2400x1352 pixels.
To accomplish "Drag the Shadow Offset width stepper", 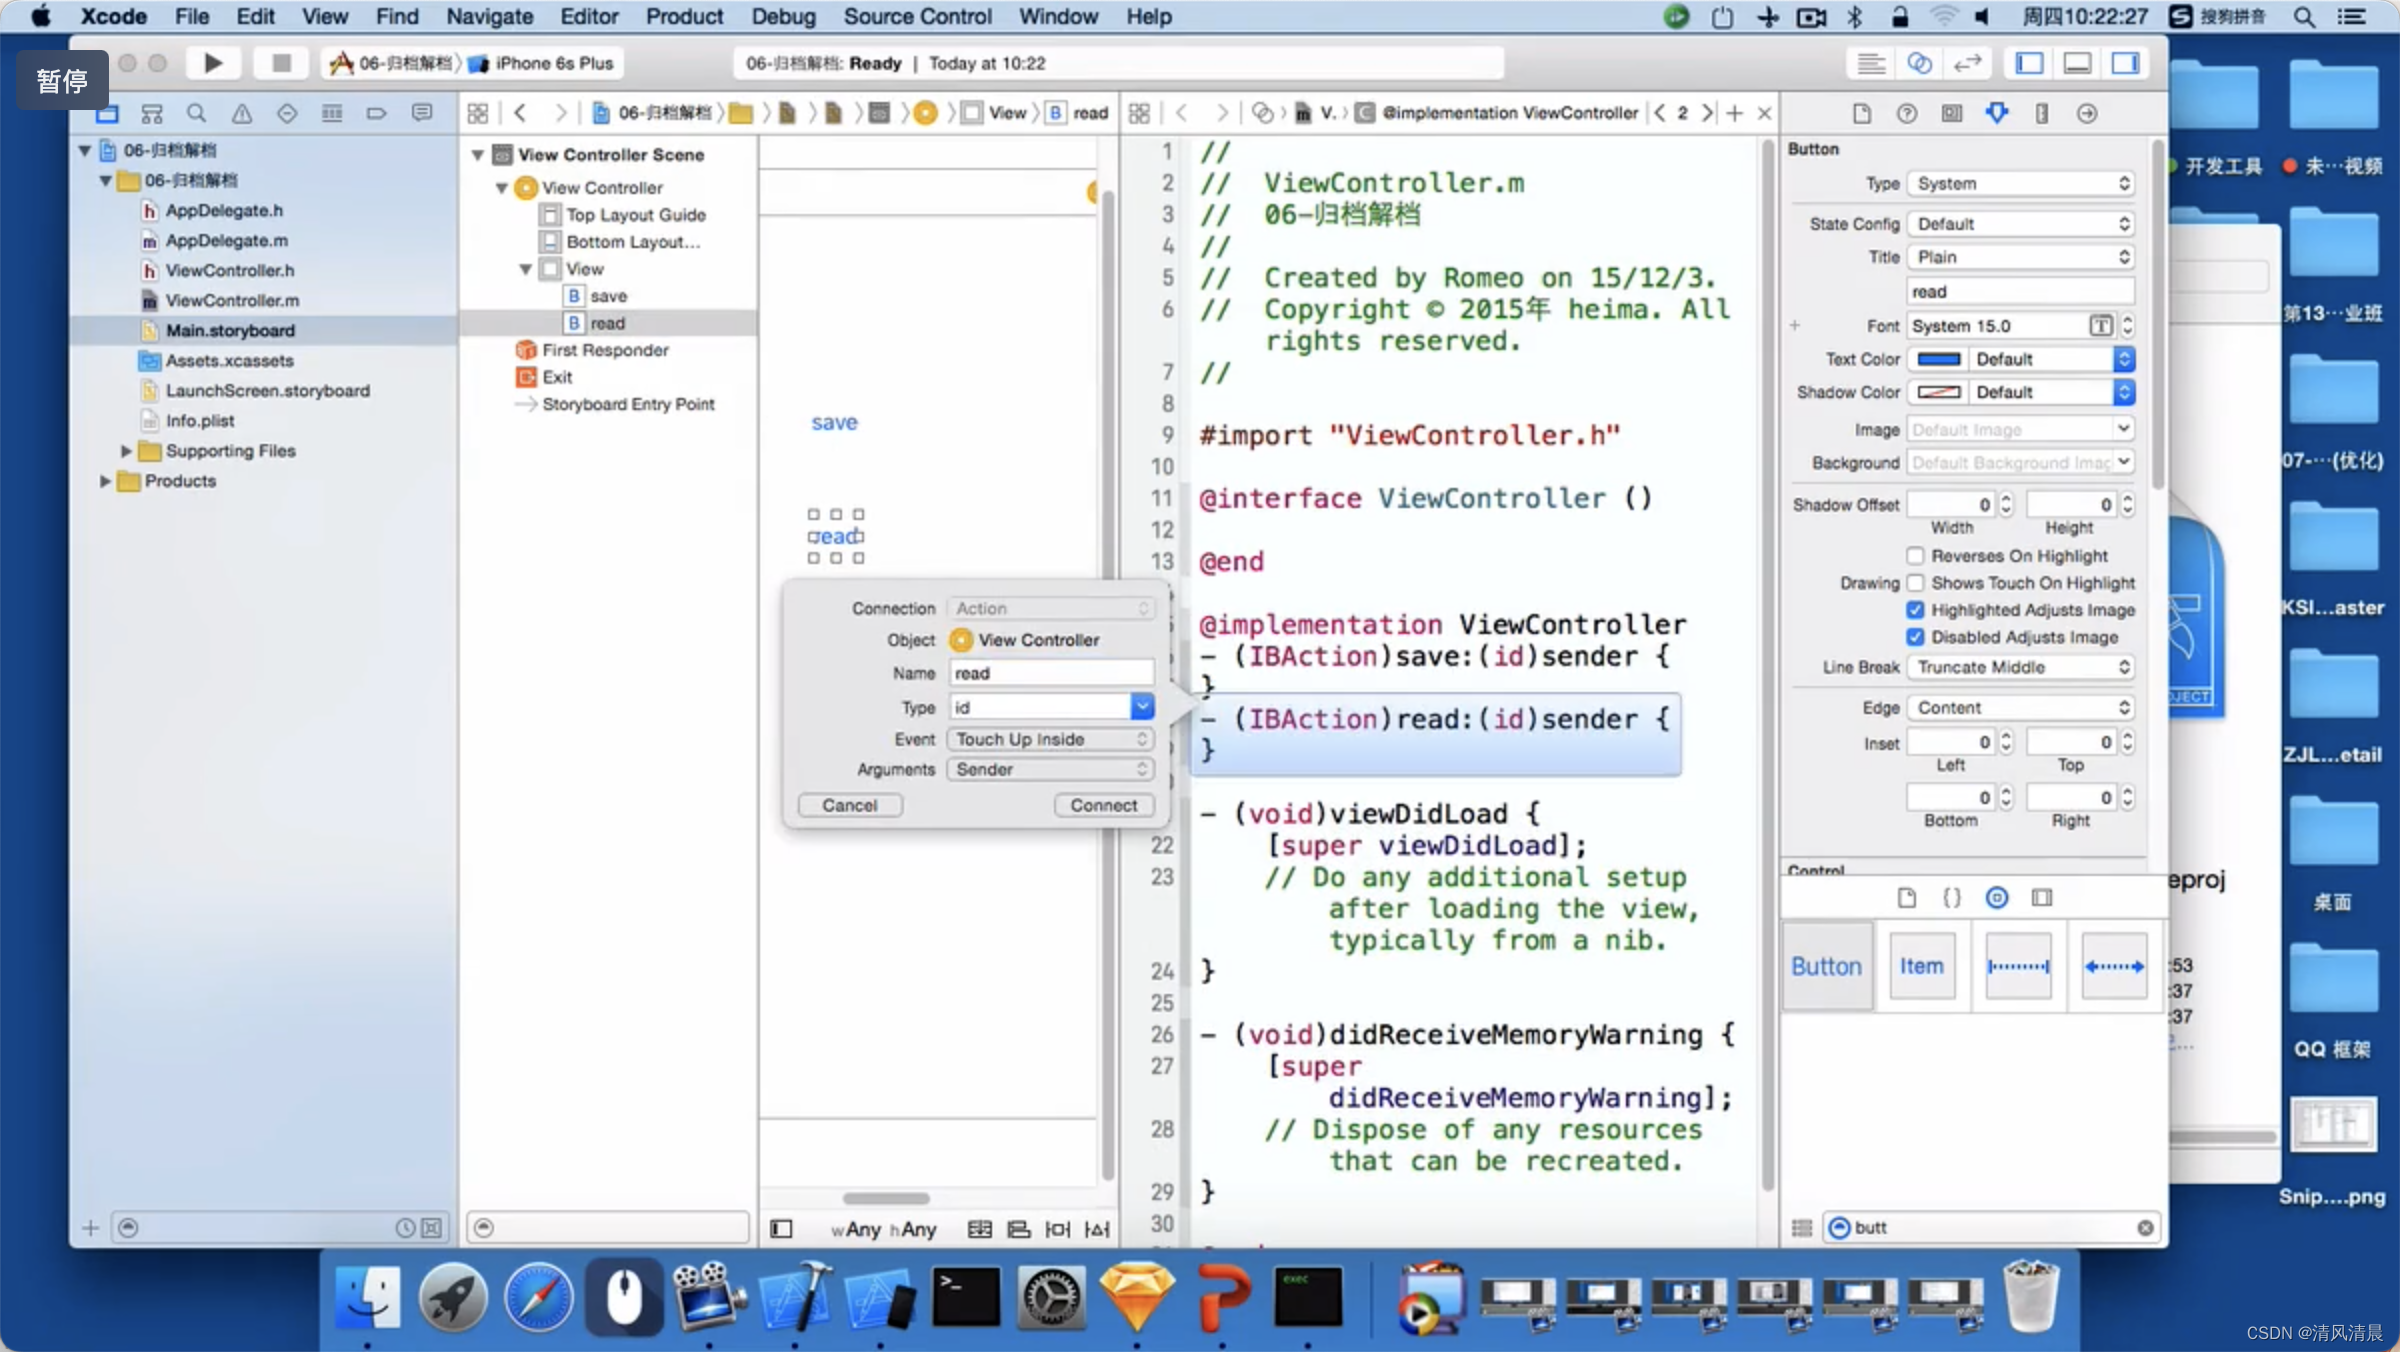I will point(2003,505).
